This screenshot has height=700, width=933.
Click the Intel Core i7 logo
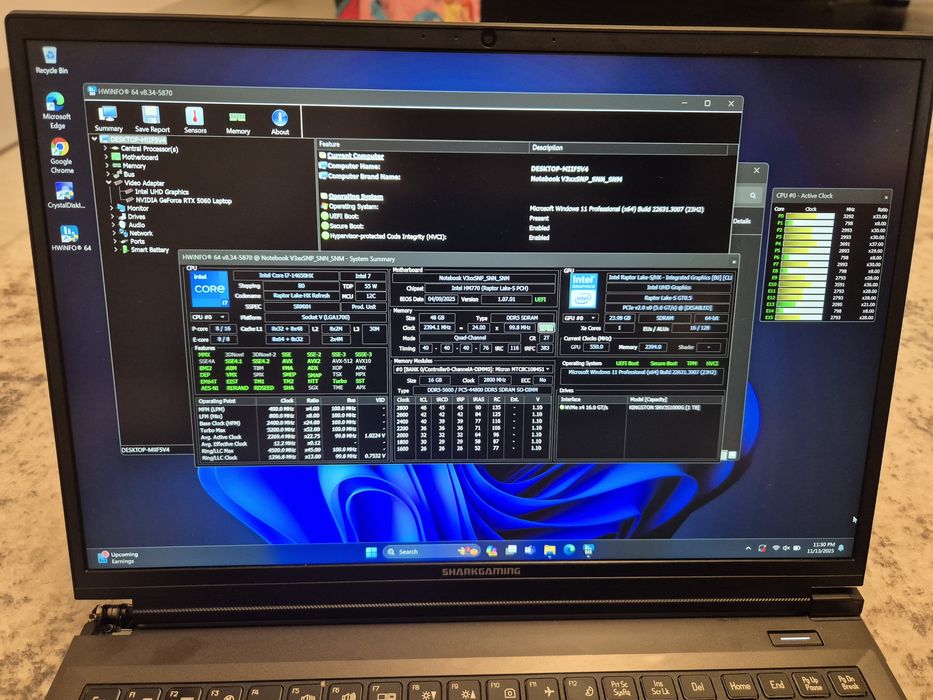click(x=209, y=289)
